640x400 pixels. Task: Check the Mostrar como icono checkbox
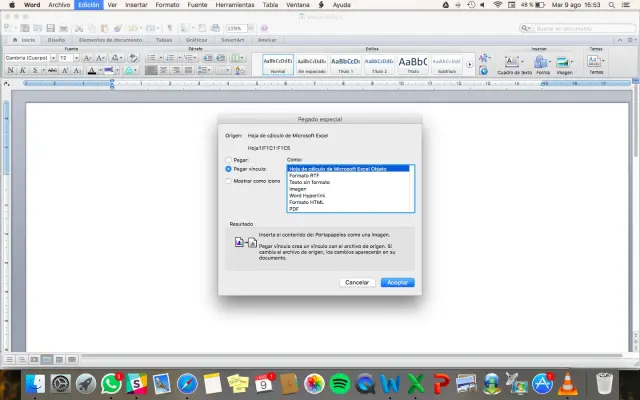point(229,181)
